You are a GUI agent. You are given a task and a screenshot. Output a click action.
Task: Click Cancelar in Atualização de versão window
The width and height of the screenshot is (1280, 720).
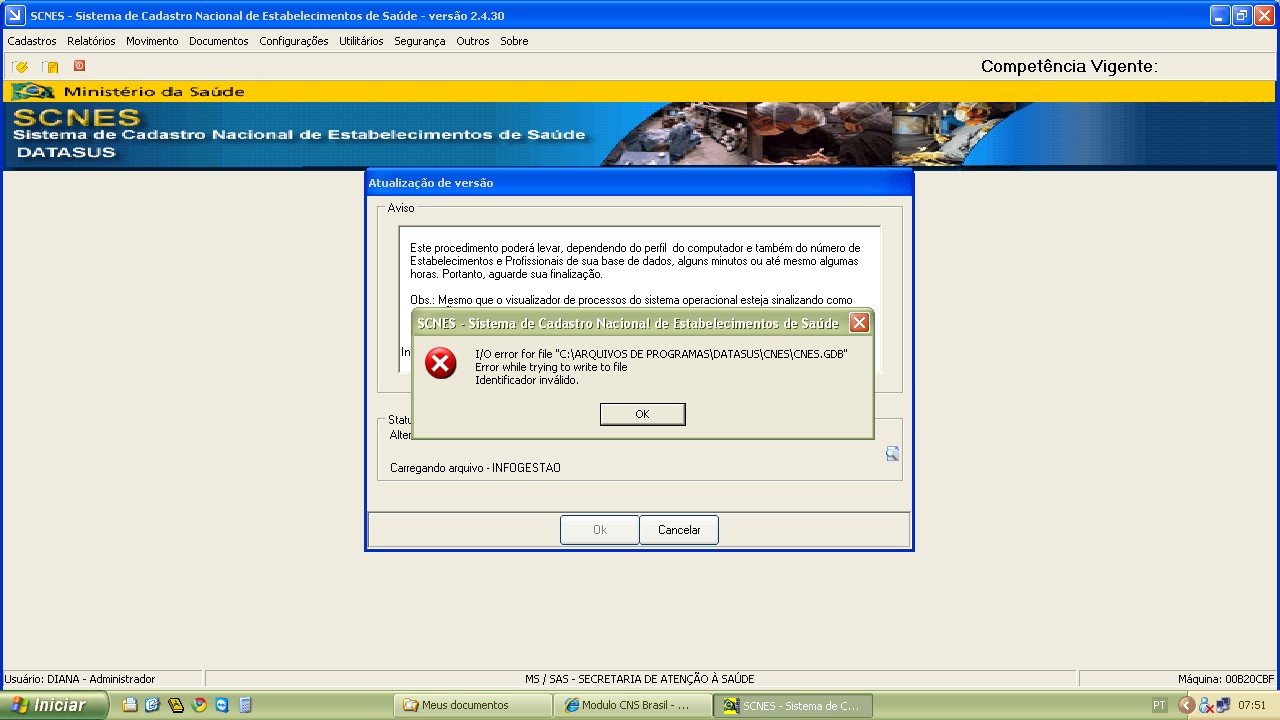pos(679,530)
